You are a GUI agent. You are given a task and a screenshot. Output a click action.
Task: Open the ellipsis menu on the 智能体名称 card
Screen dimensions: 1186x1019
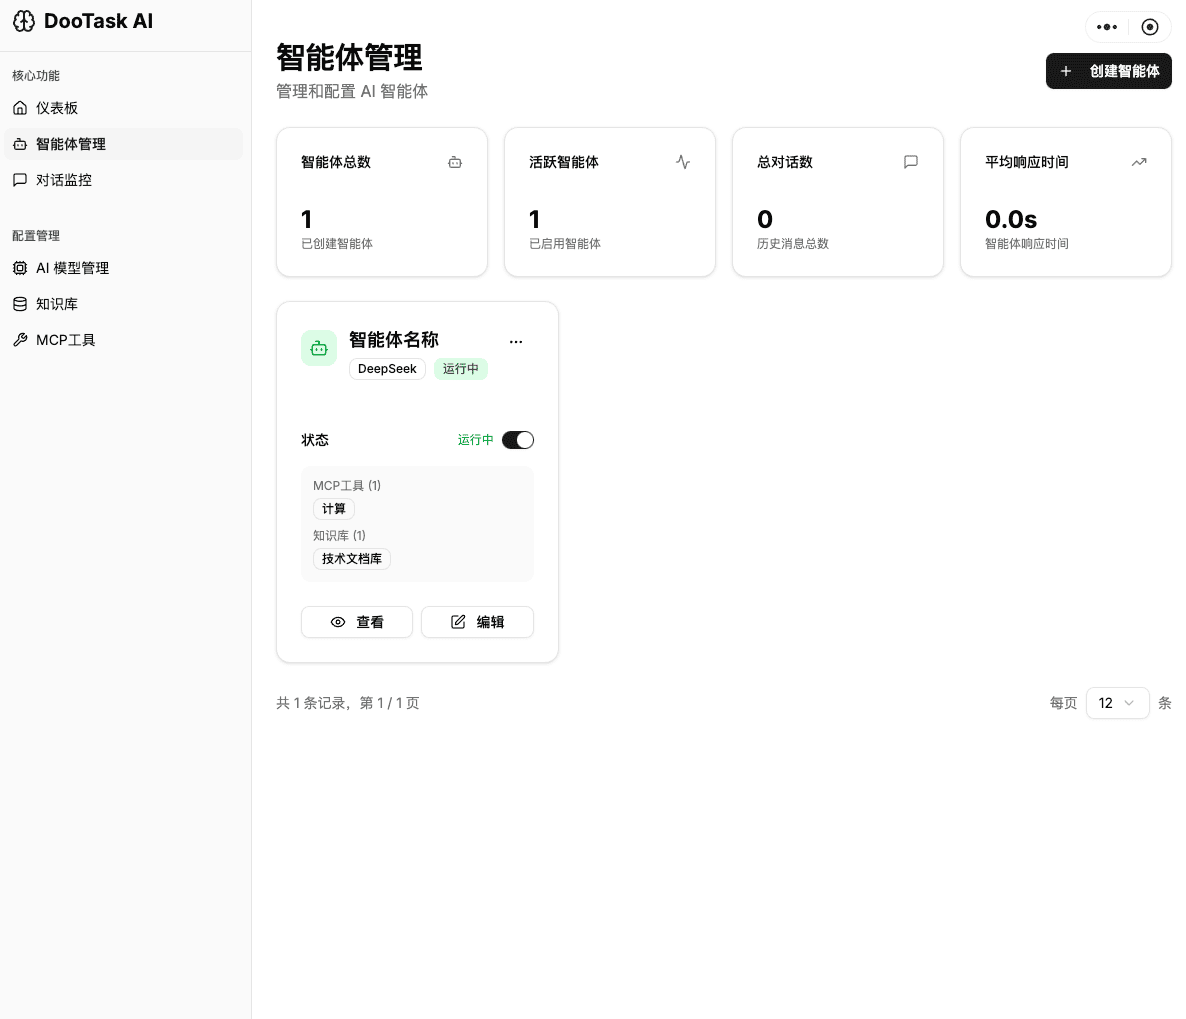pyautogui.click(x=516, y=342)
